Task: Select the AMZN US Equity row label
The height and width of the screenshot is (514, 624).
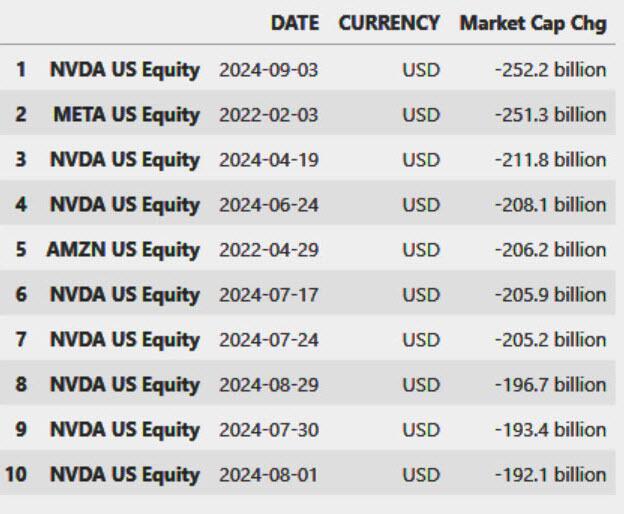Action: (123, 250)
